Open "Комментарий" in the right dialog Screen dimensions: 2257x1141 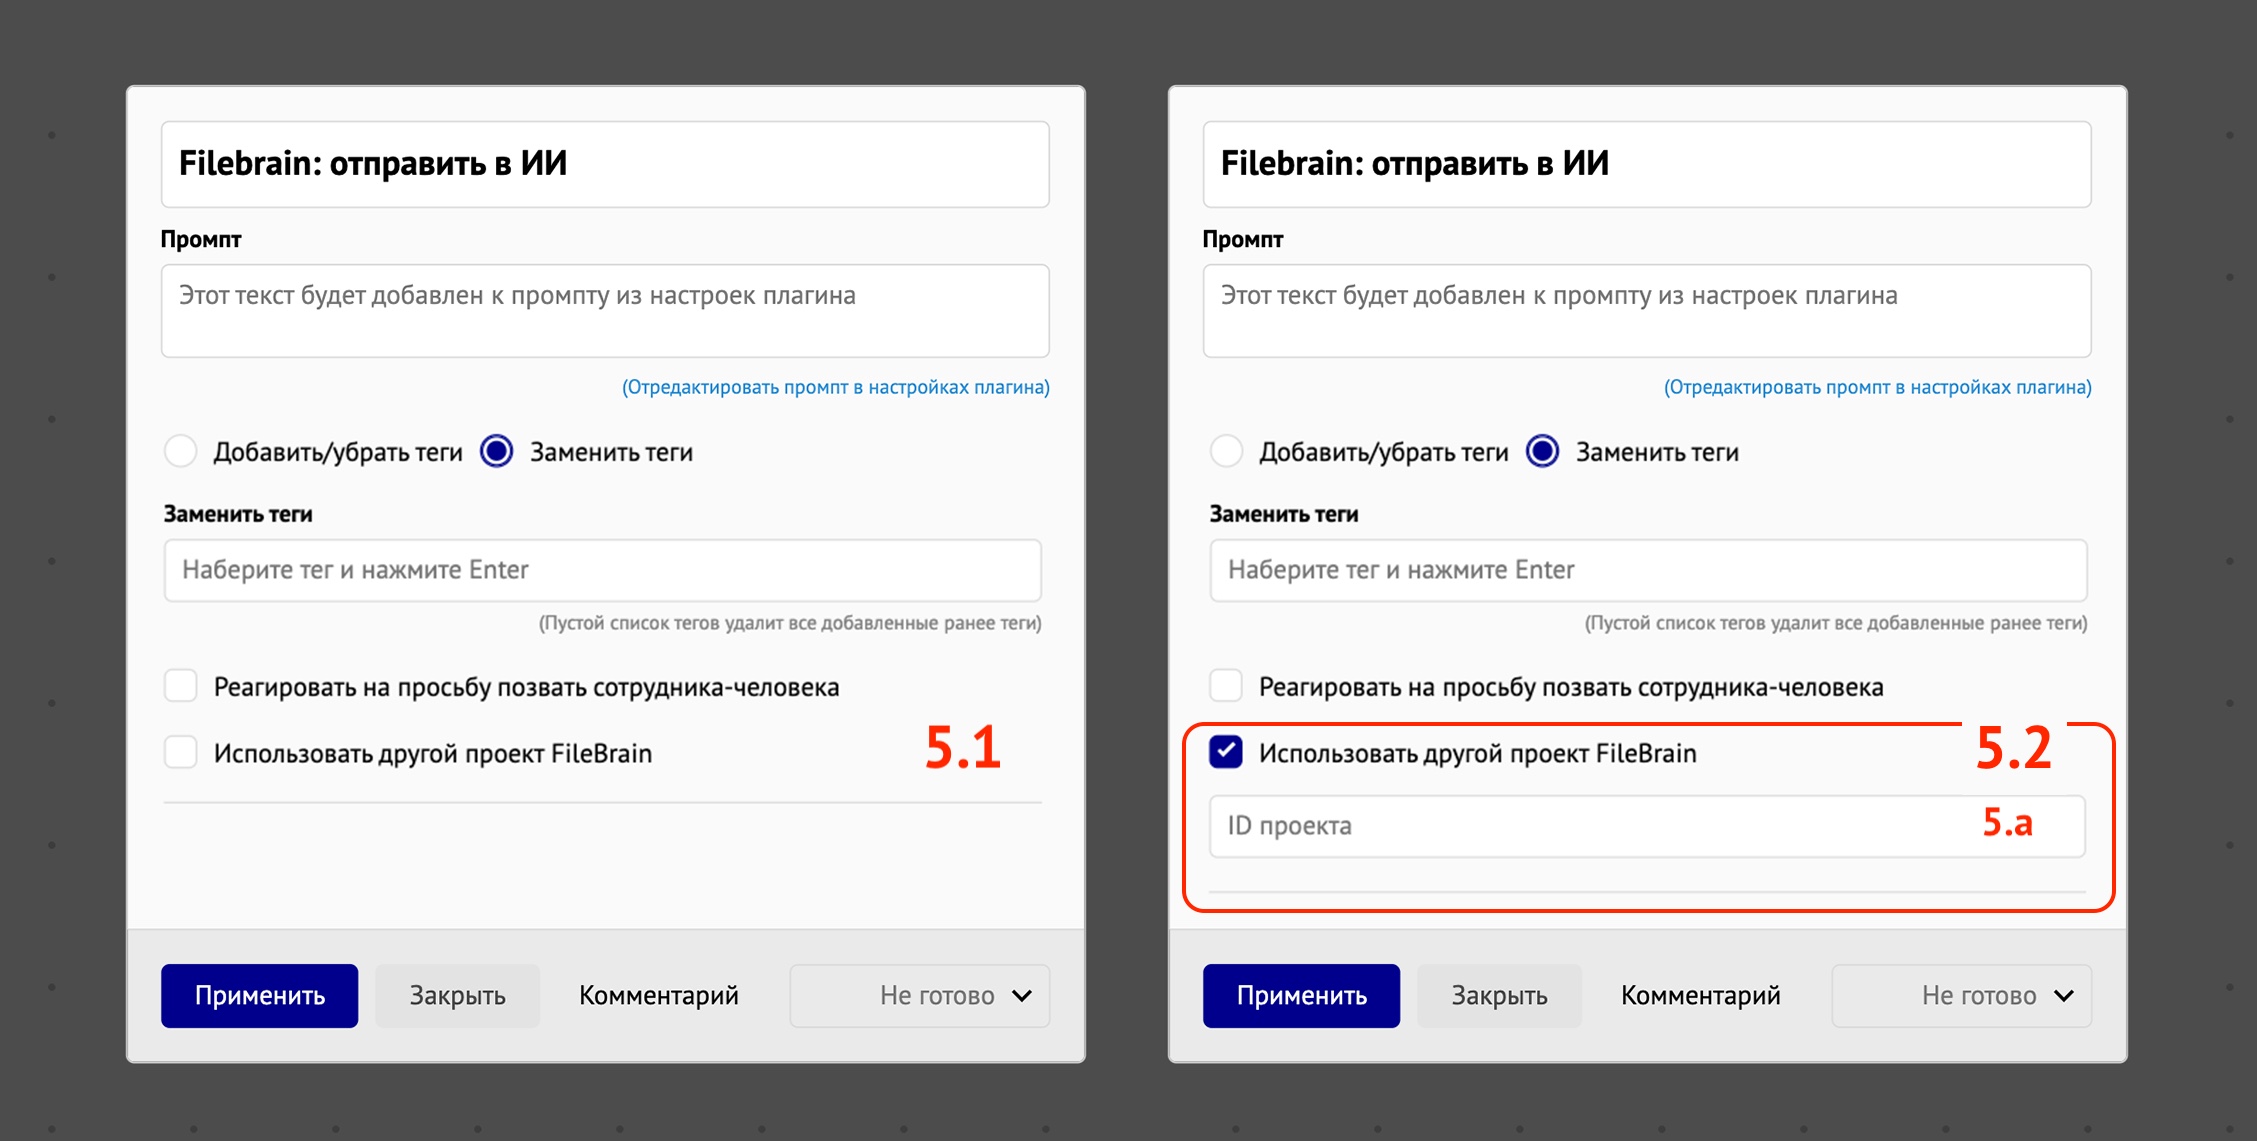[x=1700, y=995]
